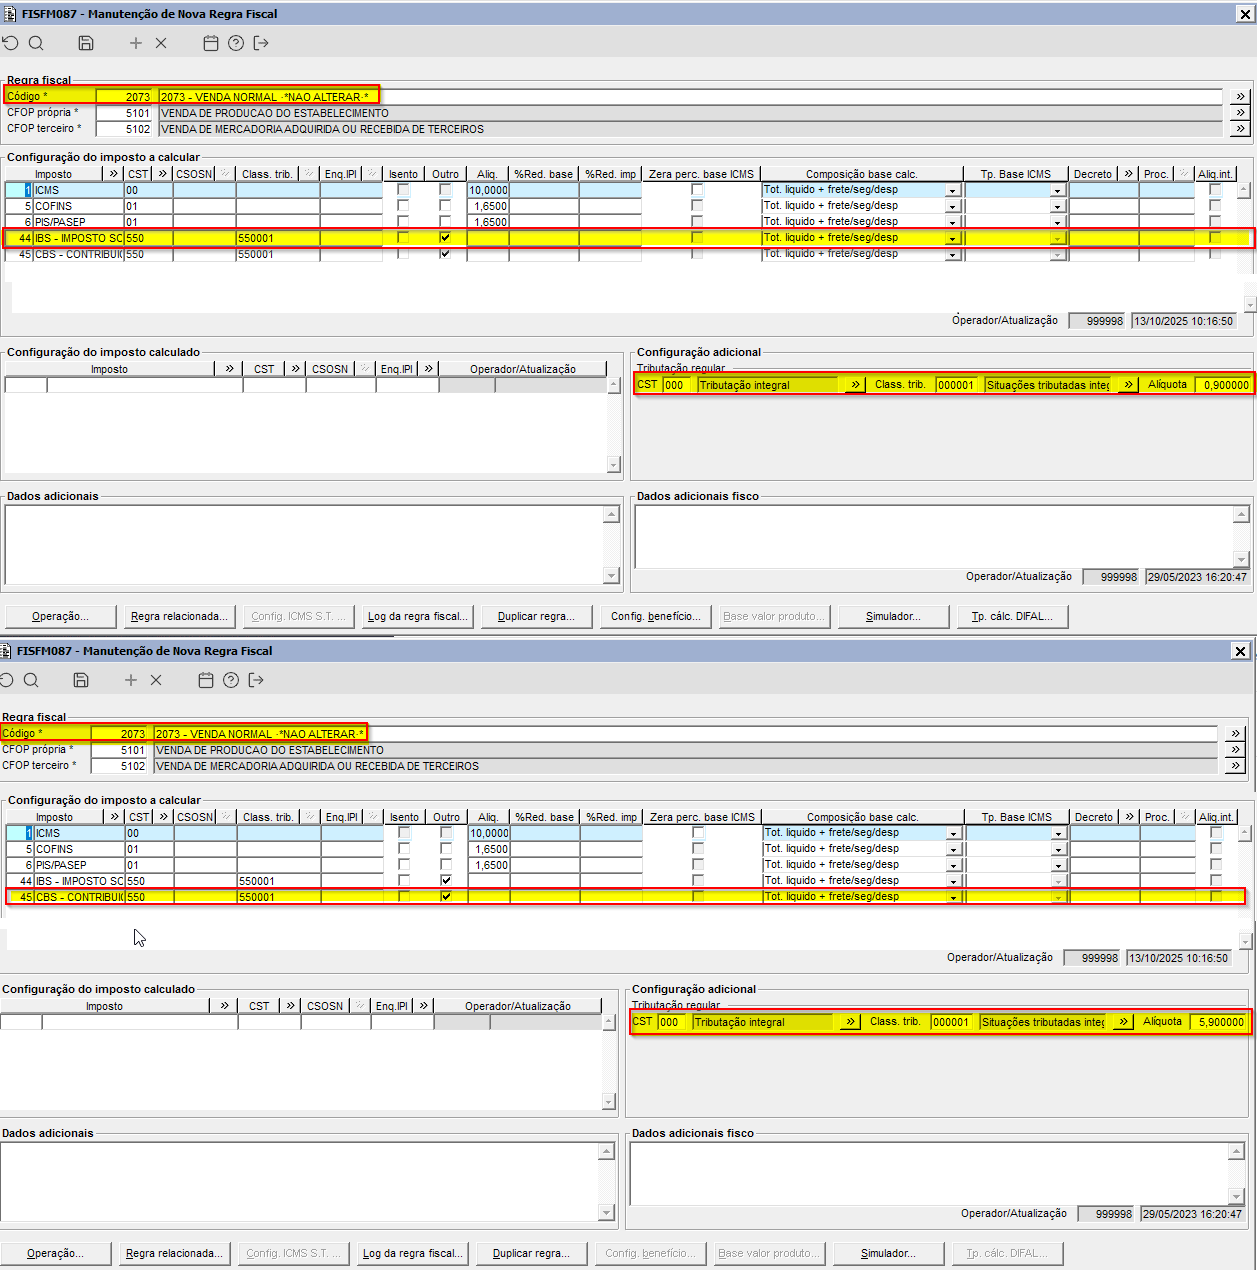Click plus add icon in lower window toolbar
This screenshot has height=1270, width=1257.
(131, 680)
